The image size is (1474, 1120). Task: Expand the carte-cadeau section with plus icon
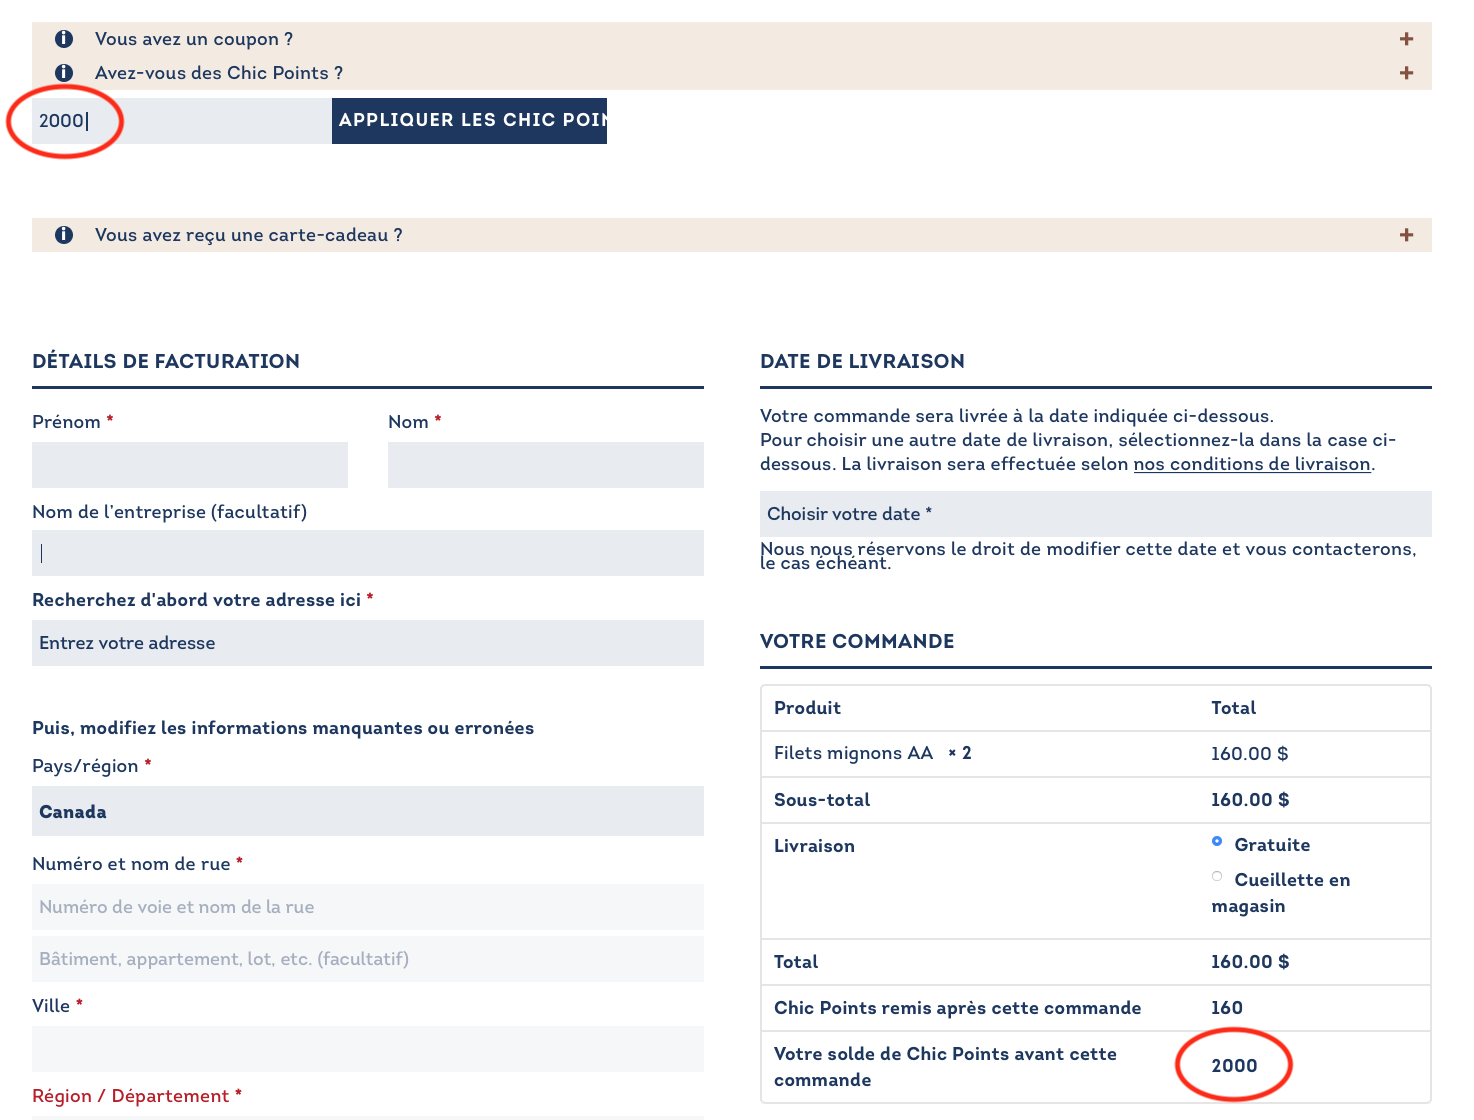pos(1406,235)
